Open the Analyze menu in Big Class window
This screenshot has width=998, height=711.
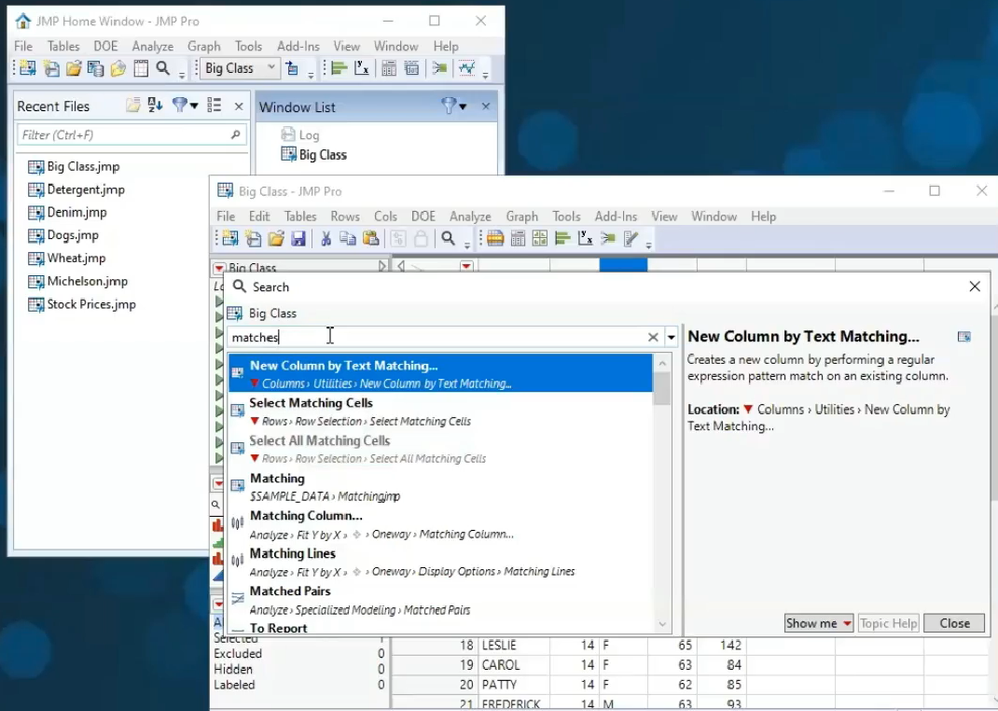[x=469, y=216]
